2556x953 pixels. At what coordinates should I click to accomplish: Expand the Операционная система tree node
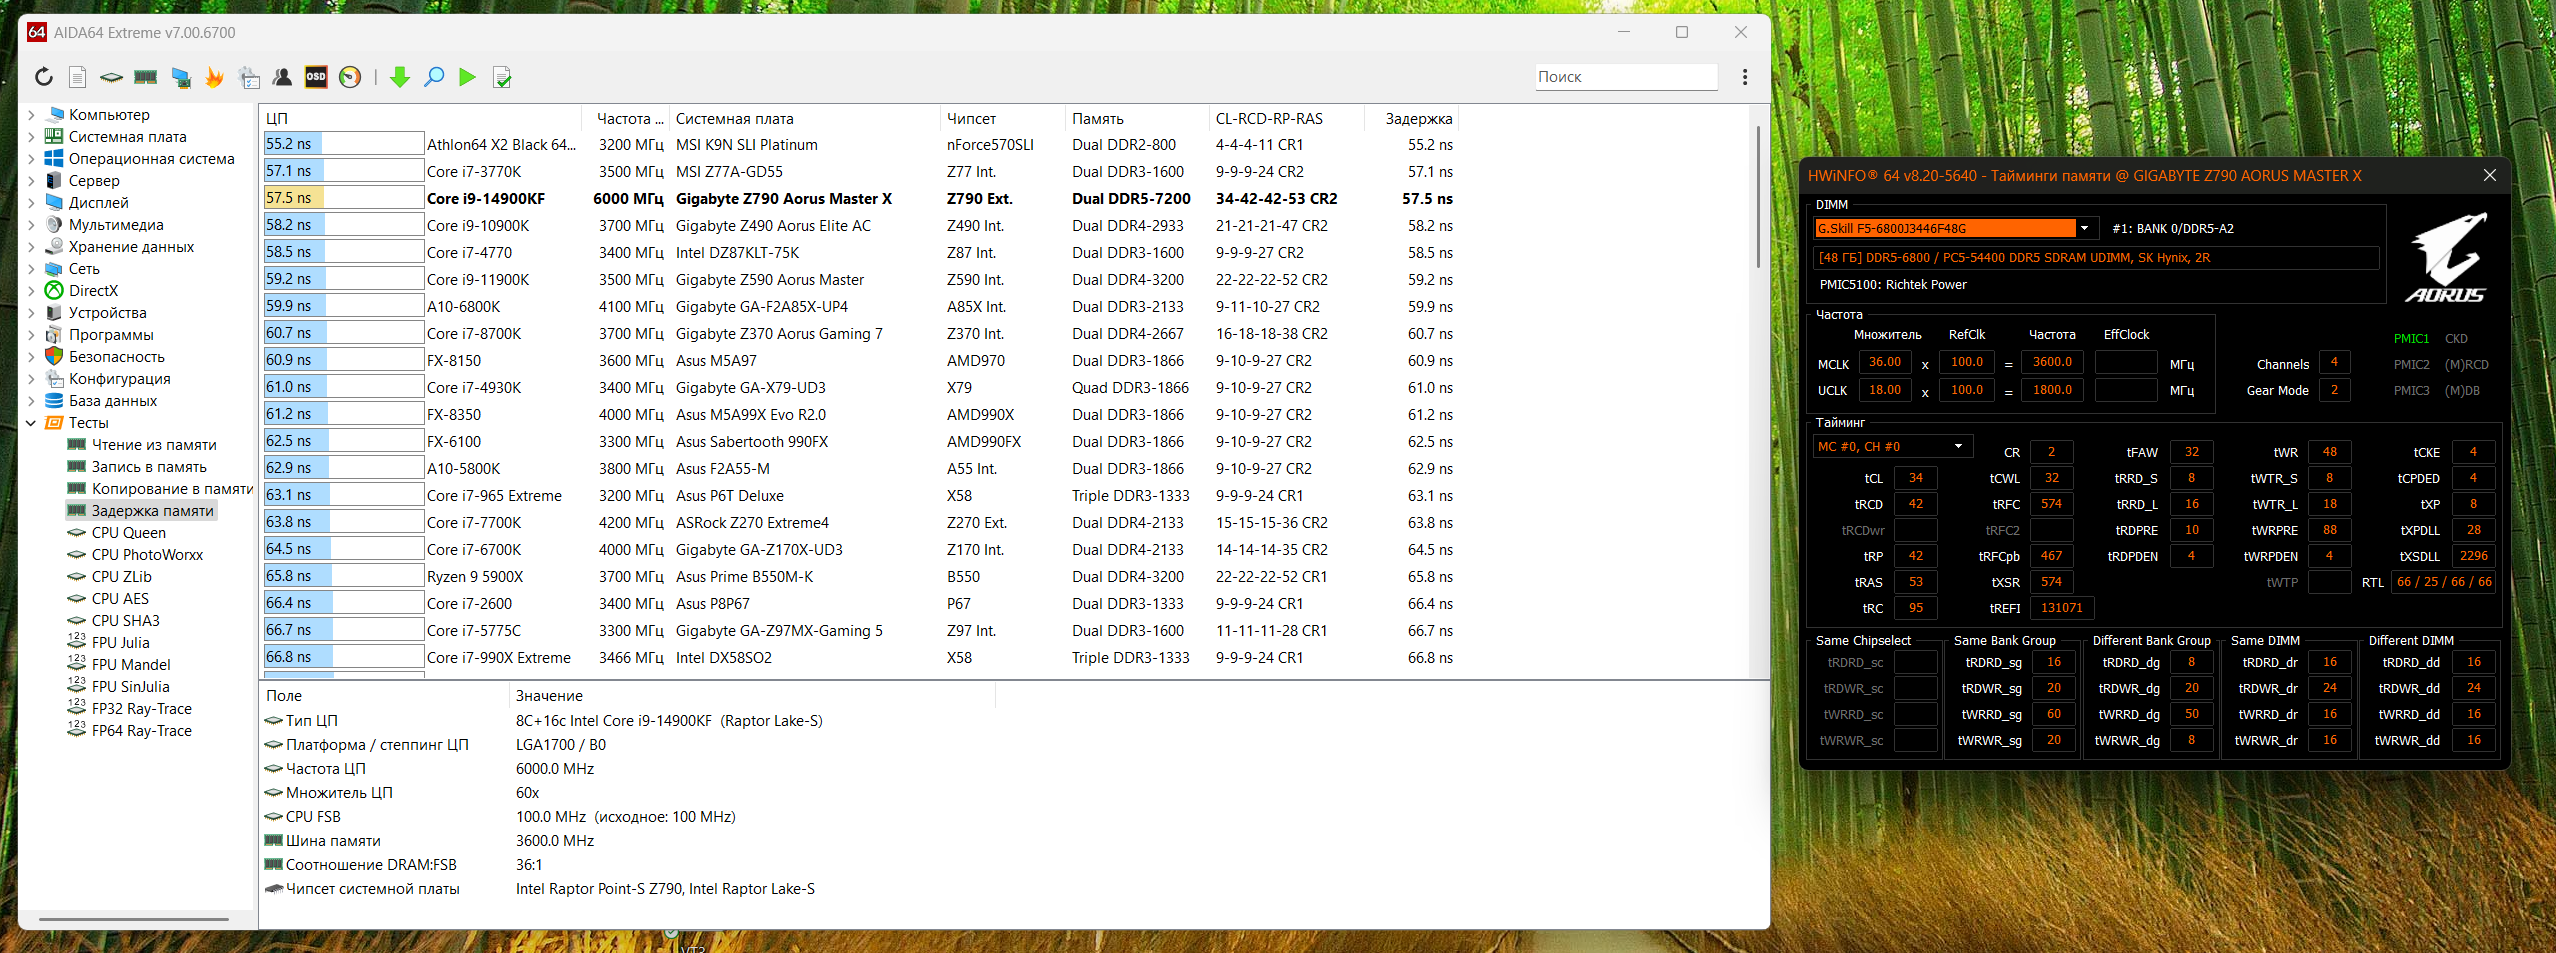click(x=31, y=159)
